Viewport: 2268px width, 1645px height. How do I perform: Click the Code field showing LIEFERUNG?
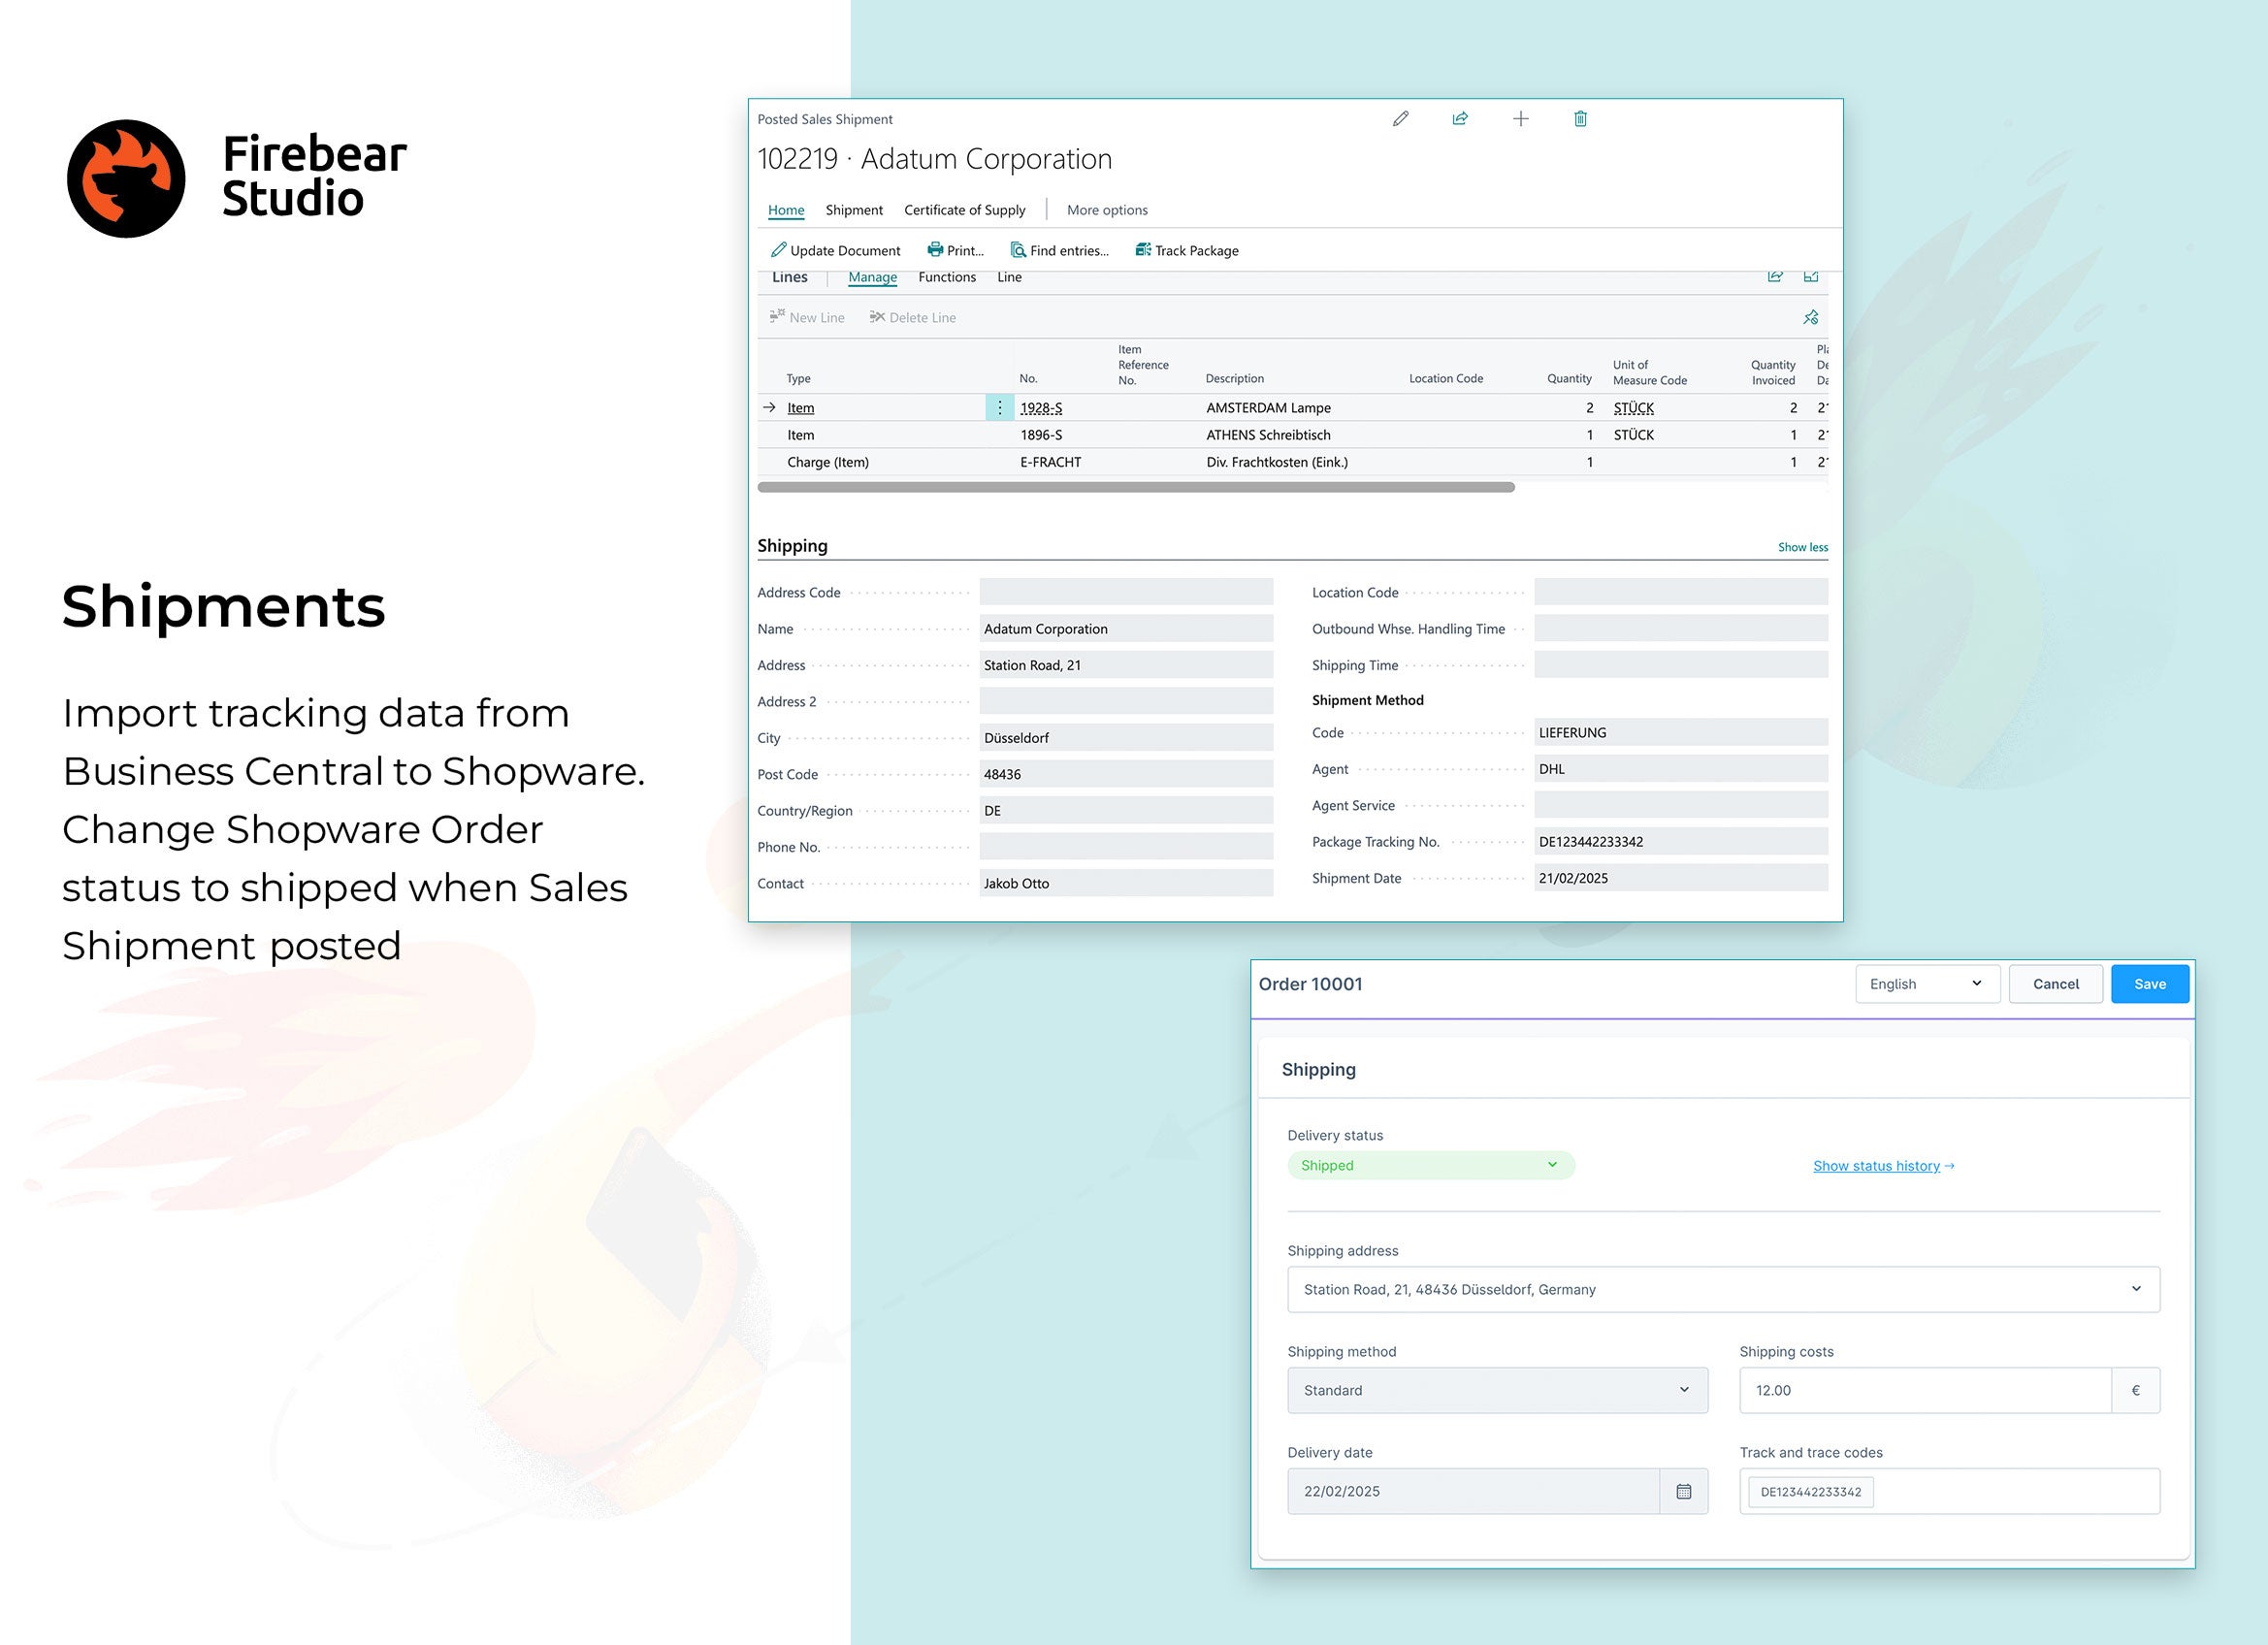coord(1680,733)
